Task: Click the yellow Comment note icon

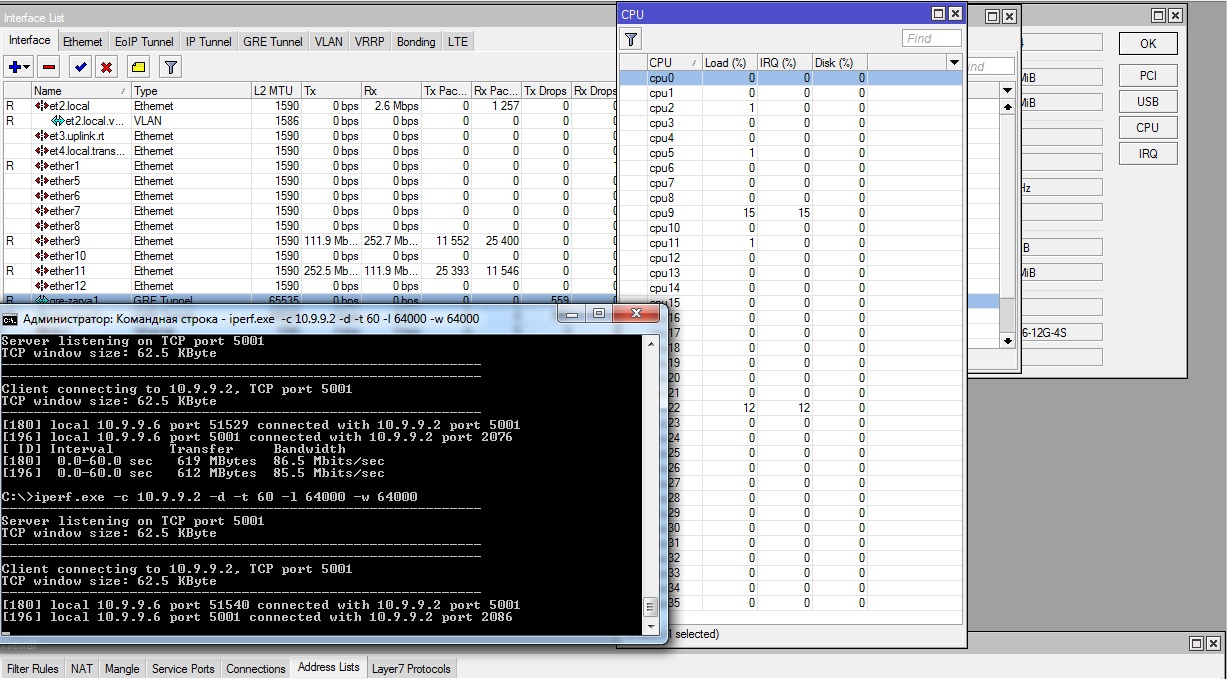Action: (139, 67)
